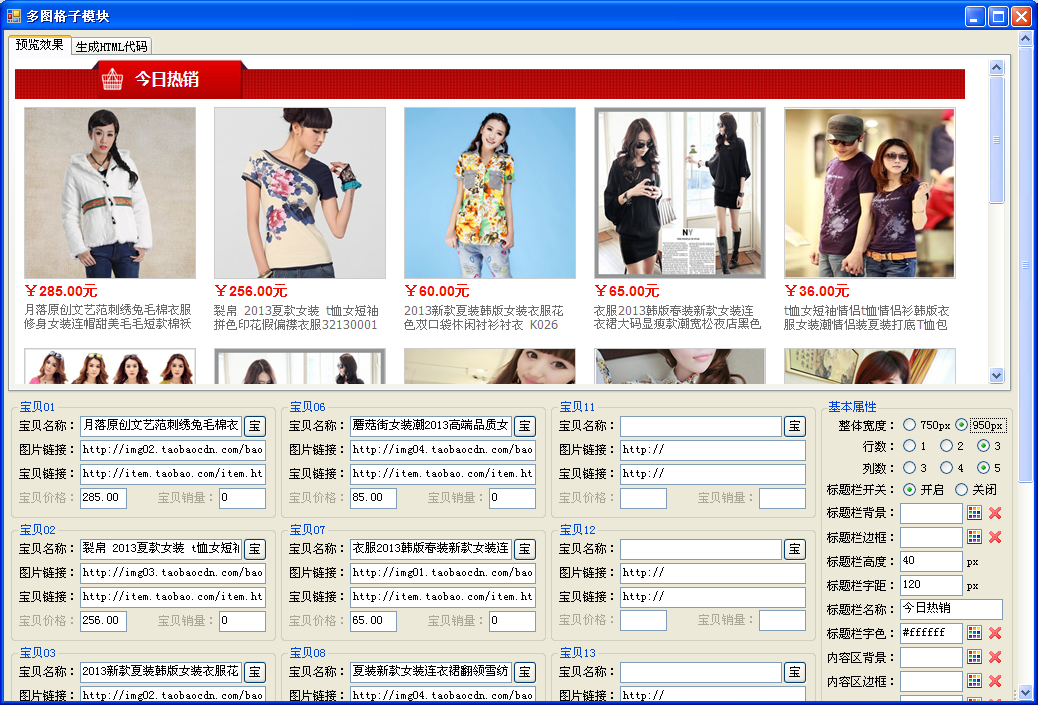Click the 宝 button in 宝贝01 group
1038x705 pixels.
tap(255, 427)
